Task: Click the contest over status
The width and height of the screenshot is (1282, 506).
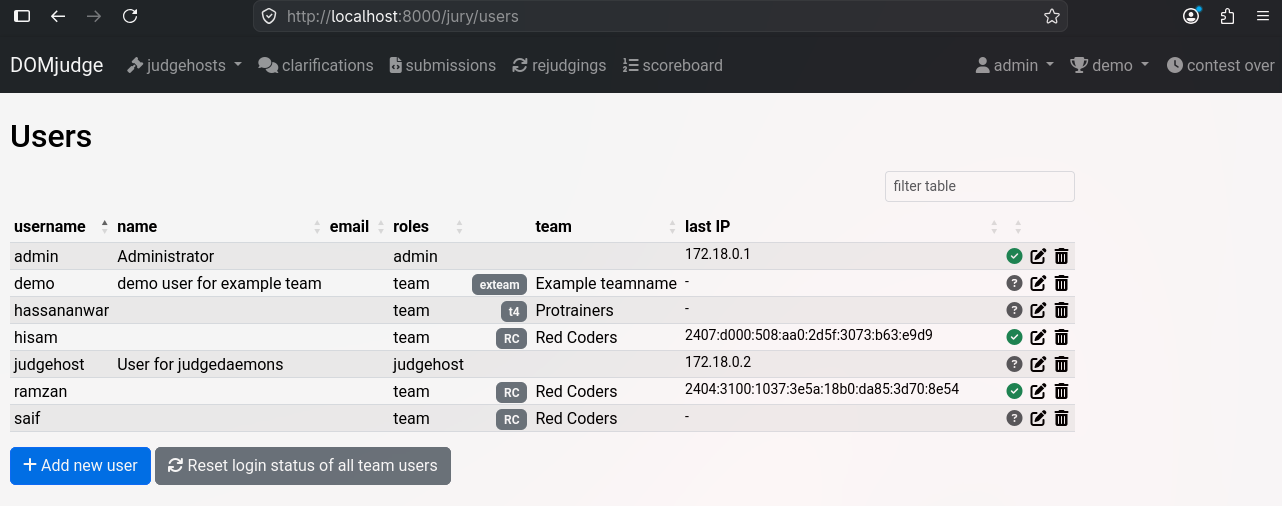Action: (x=1221, y=65)
